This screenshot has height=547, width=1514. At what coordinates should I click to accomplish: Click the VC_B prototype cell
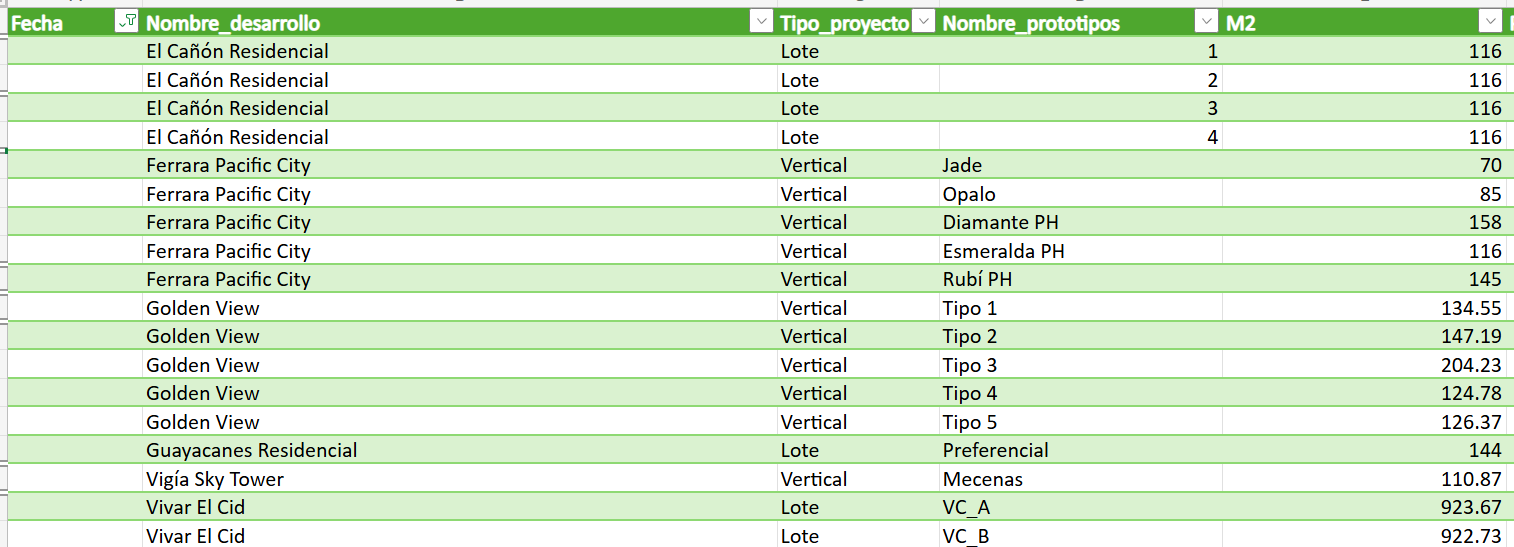965,537
